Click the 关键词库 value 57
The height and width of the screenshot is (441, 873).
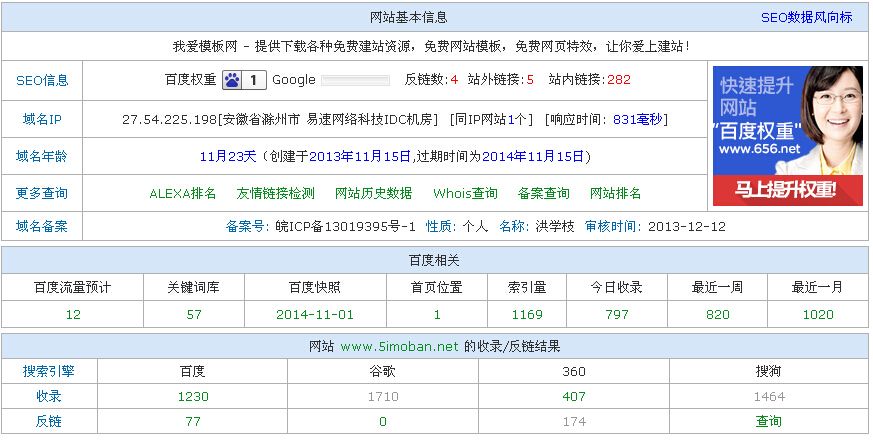194,315
